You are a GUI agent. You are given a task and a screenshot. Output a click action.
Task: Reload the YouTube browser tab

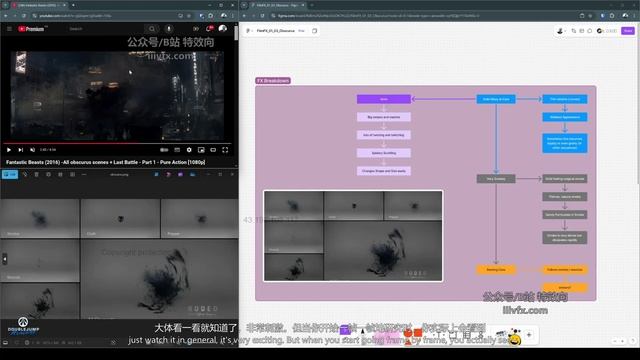click(24, 16)
